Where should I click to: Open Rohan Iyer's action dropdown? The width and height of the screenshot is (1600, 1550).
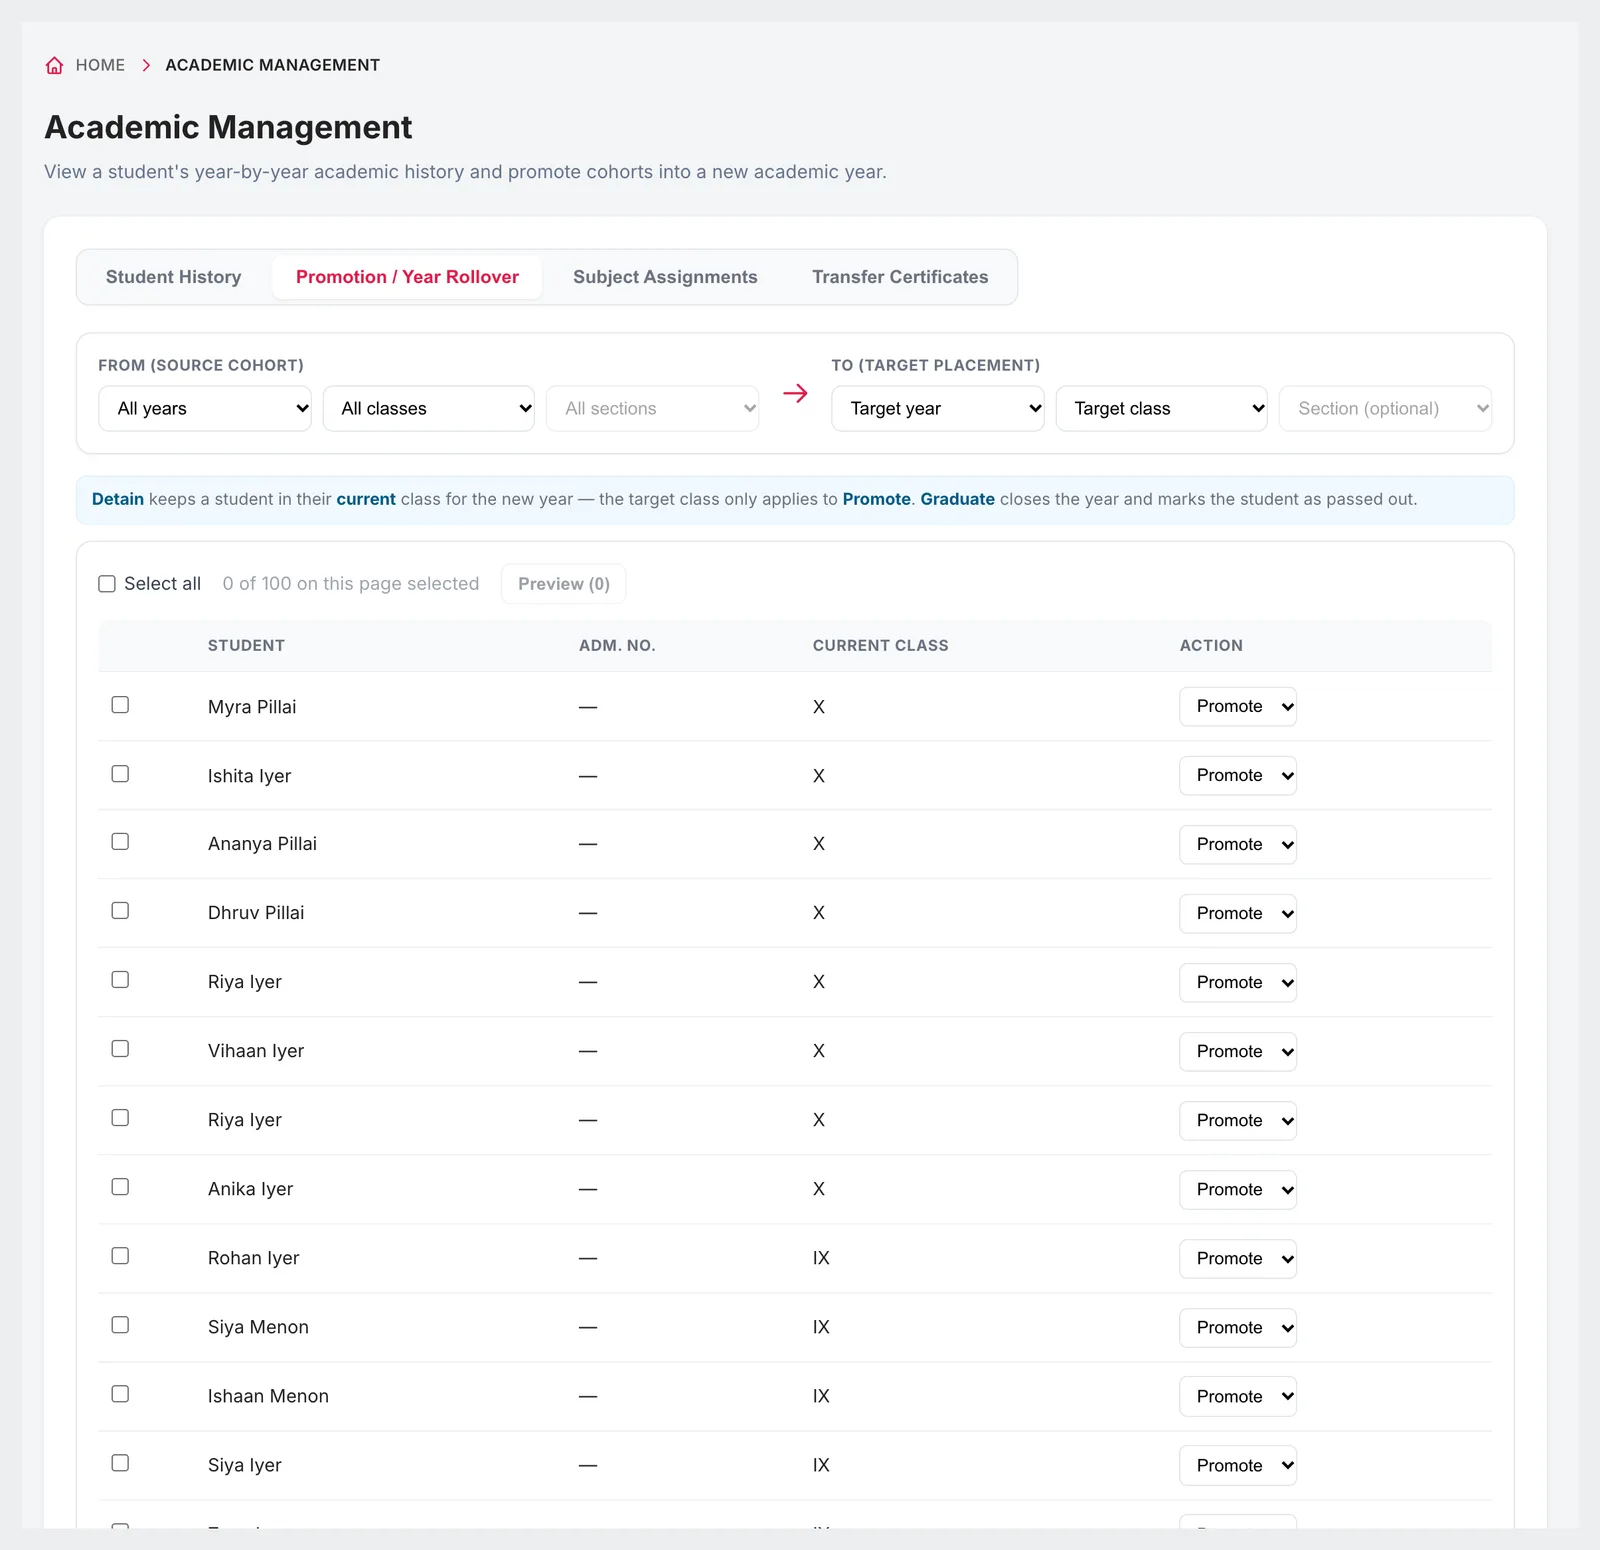[1238, 1258]
